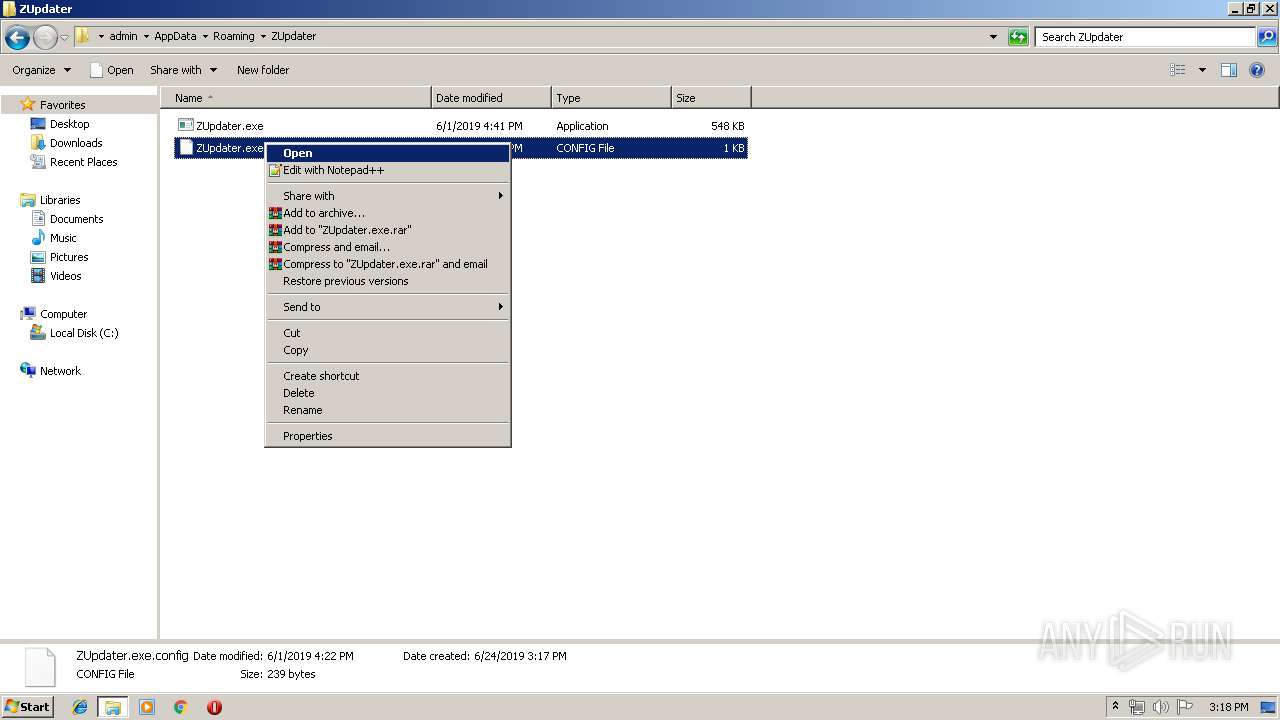Viewport: 1280px width, 720px height.
Task: Choose Restore previous versions
Action: 388,281
